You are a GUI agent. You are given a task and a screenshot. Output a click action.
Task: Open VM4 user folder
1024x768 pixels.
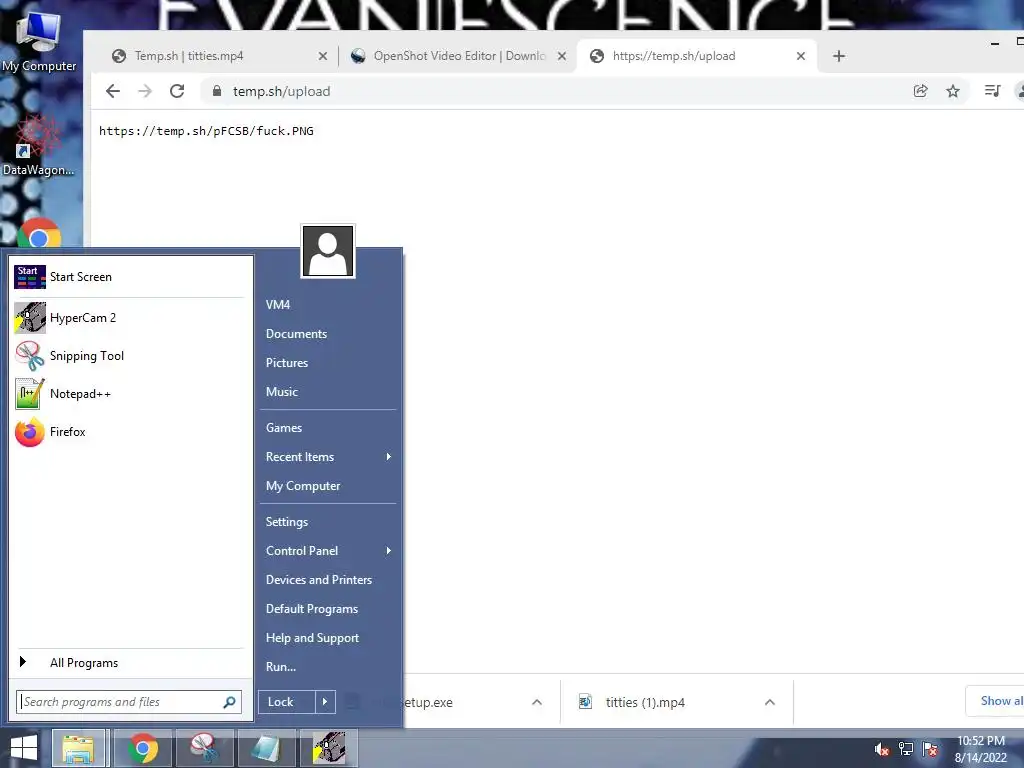pos(278,305)
